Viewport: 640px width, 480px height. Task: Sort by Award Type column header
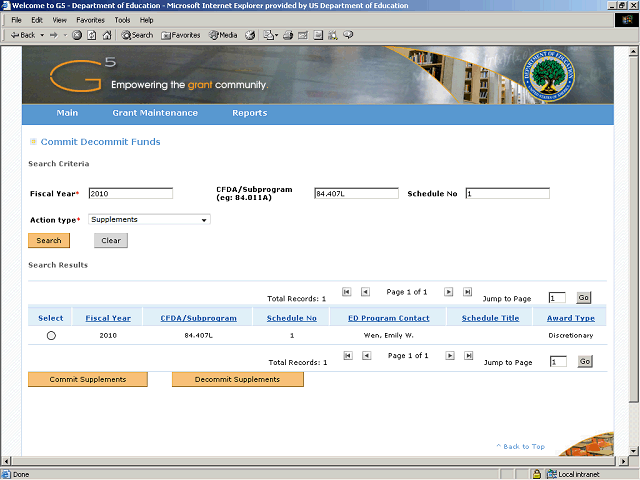point(571,318)
